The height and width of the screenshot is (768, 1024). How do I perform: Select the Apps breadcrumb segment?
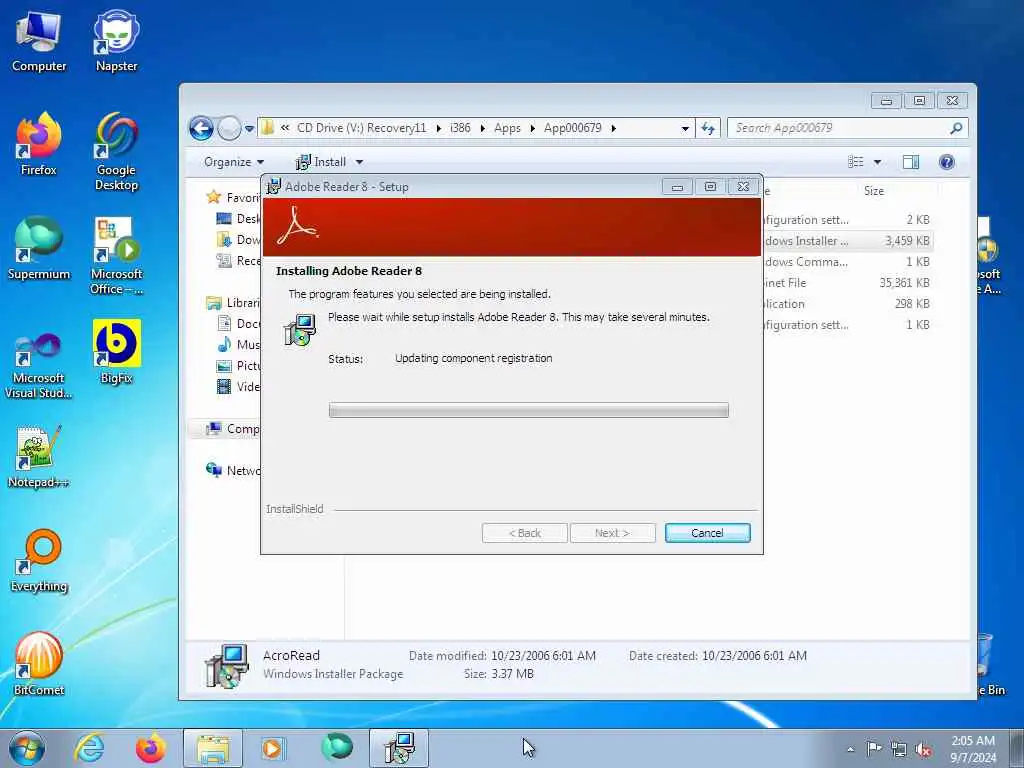point(507,128)
